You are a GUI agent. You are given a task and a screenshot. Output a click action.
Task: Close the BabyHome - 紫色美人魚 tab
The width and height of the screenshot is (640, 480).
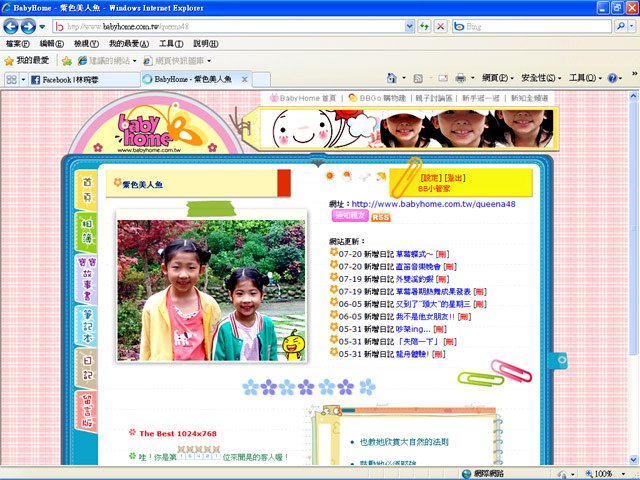(244, 80)
